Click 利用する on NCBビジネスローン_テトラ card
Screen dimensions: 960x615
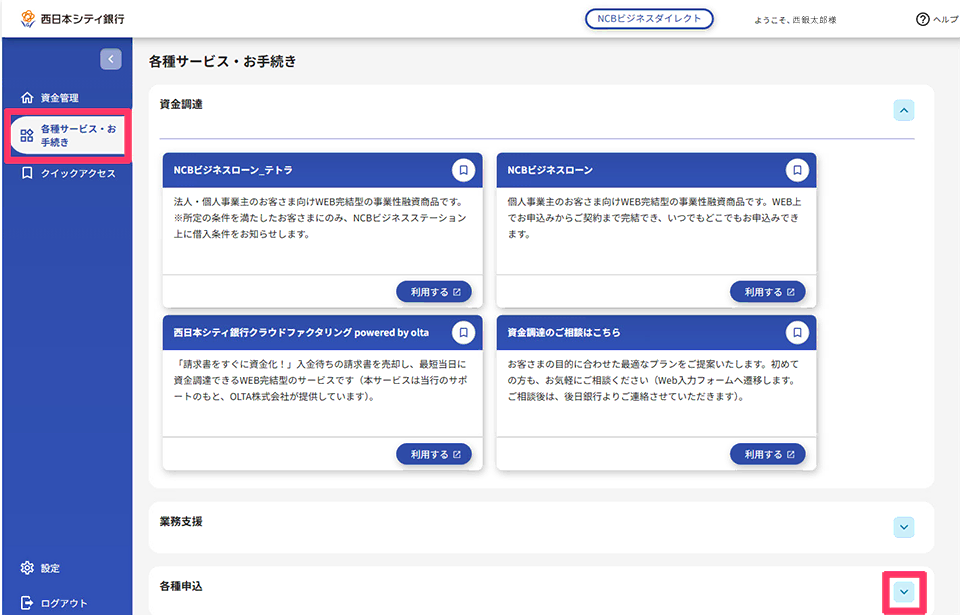434,292
